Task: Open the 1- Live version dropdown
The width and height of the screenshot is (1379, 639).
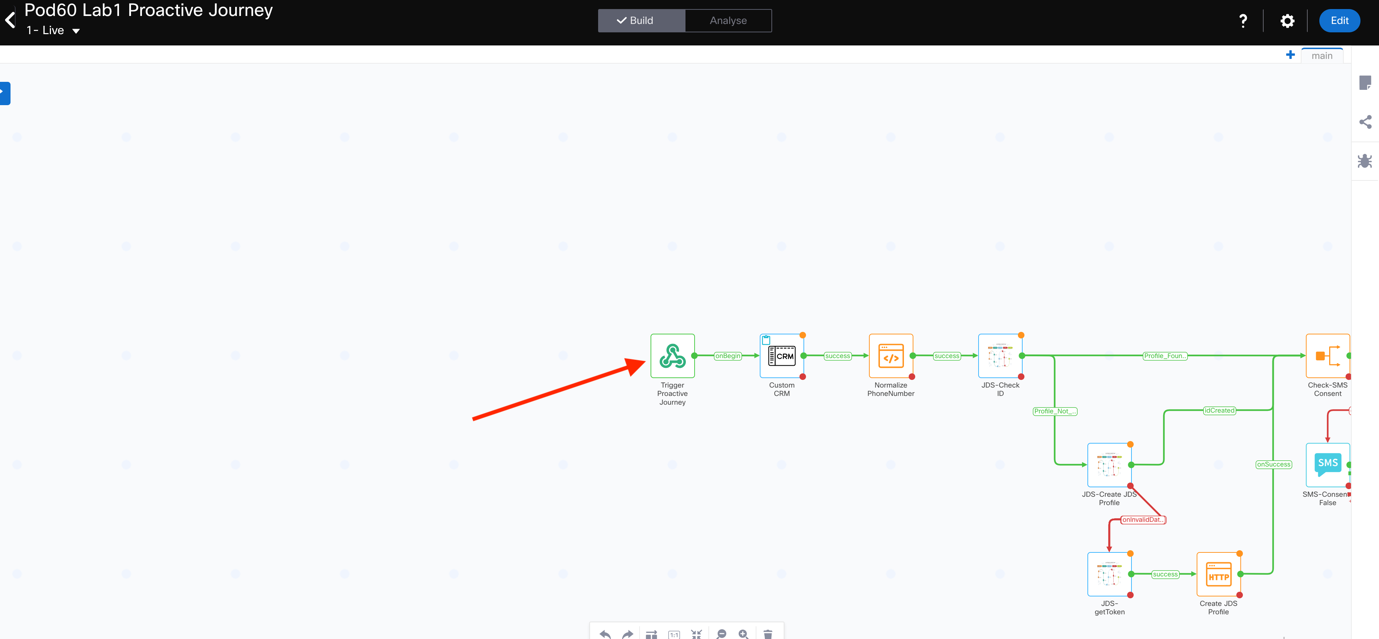Action: click(x=54, y=31)
